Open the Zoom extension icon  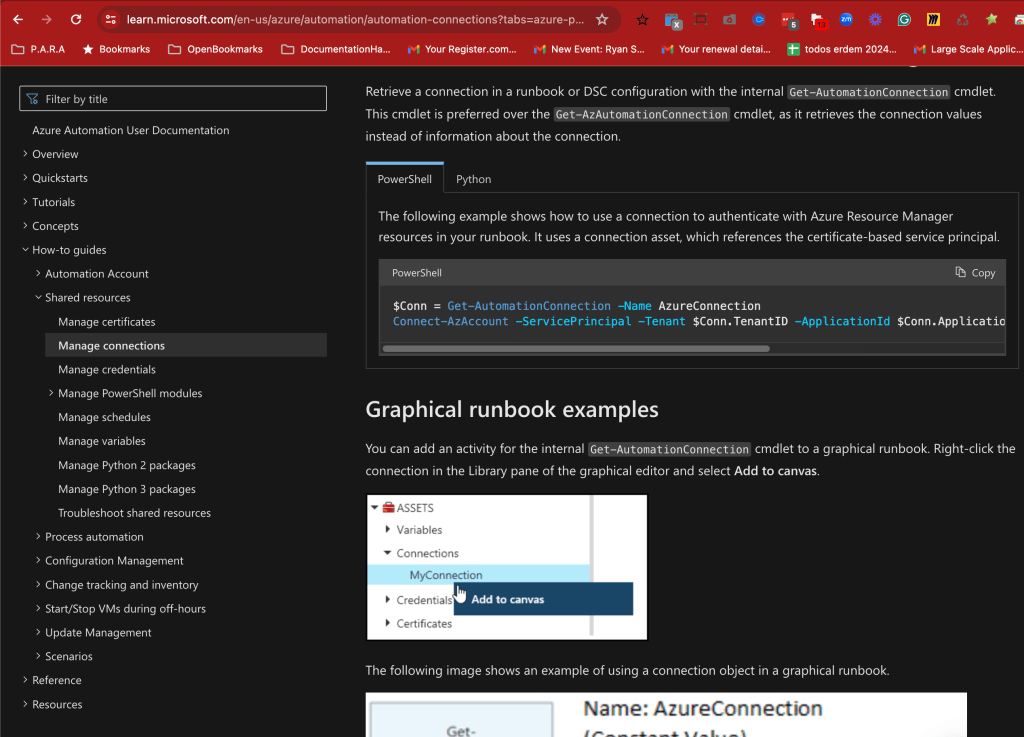pos(846,20)
